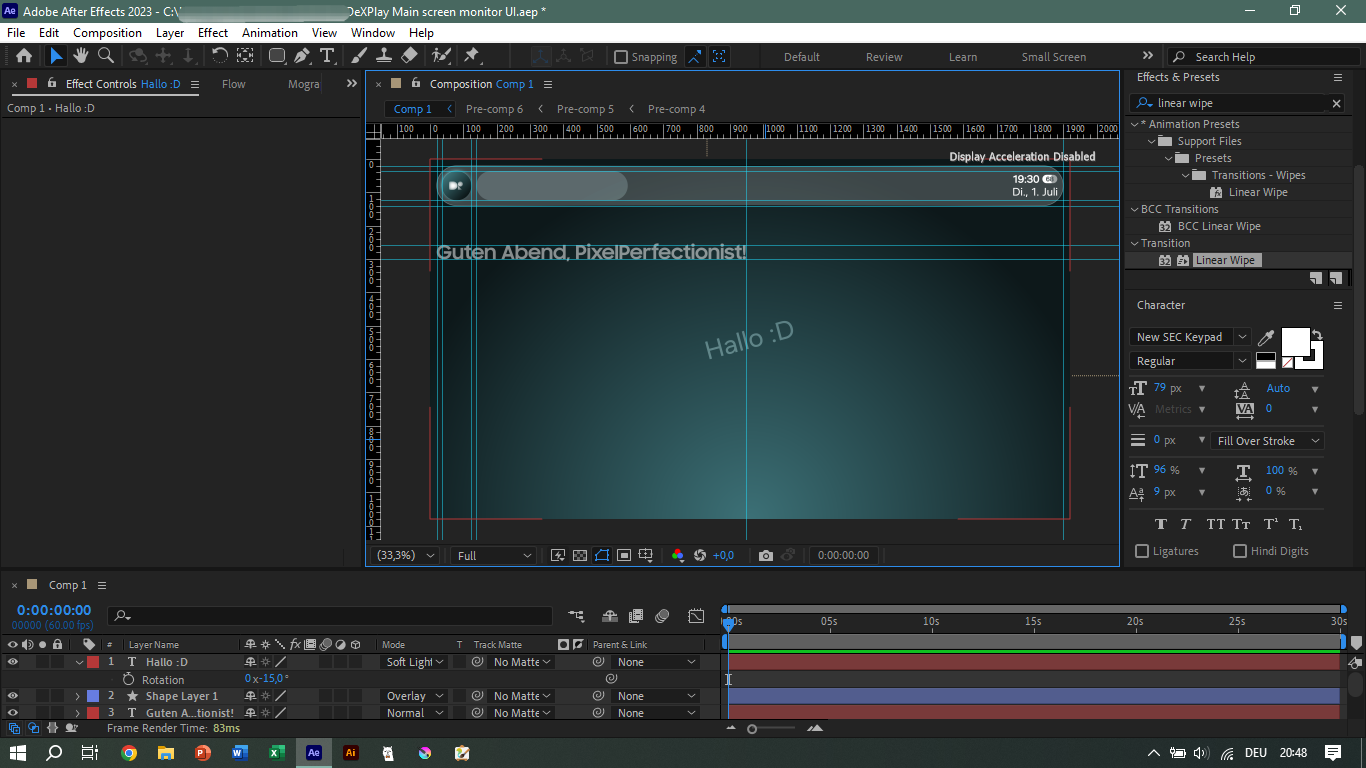The height and width of the screenshot is (768, 1366).
Task: Select the Hand tool
Action: (x=80, y=56)
